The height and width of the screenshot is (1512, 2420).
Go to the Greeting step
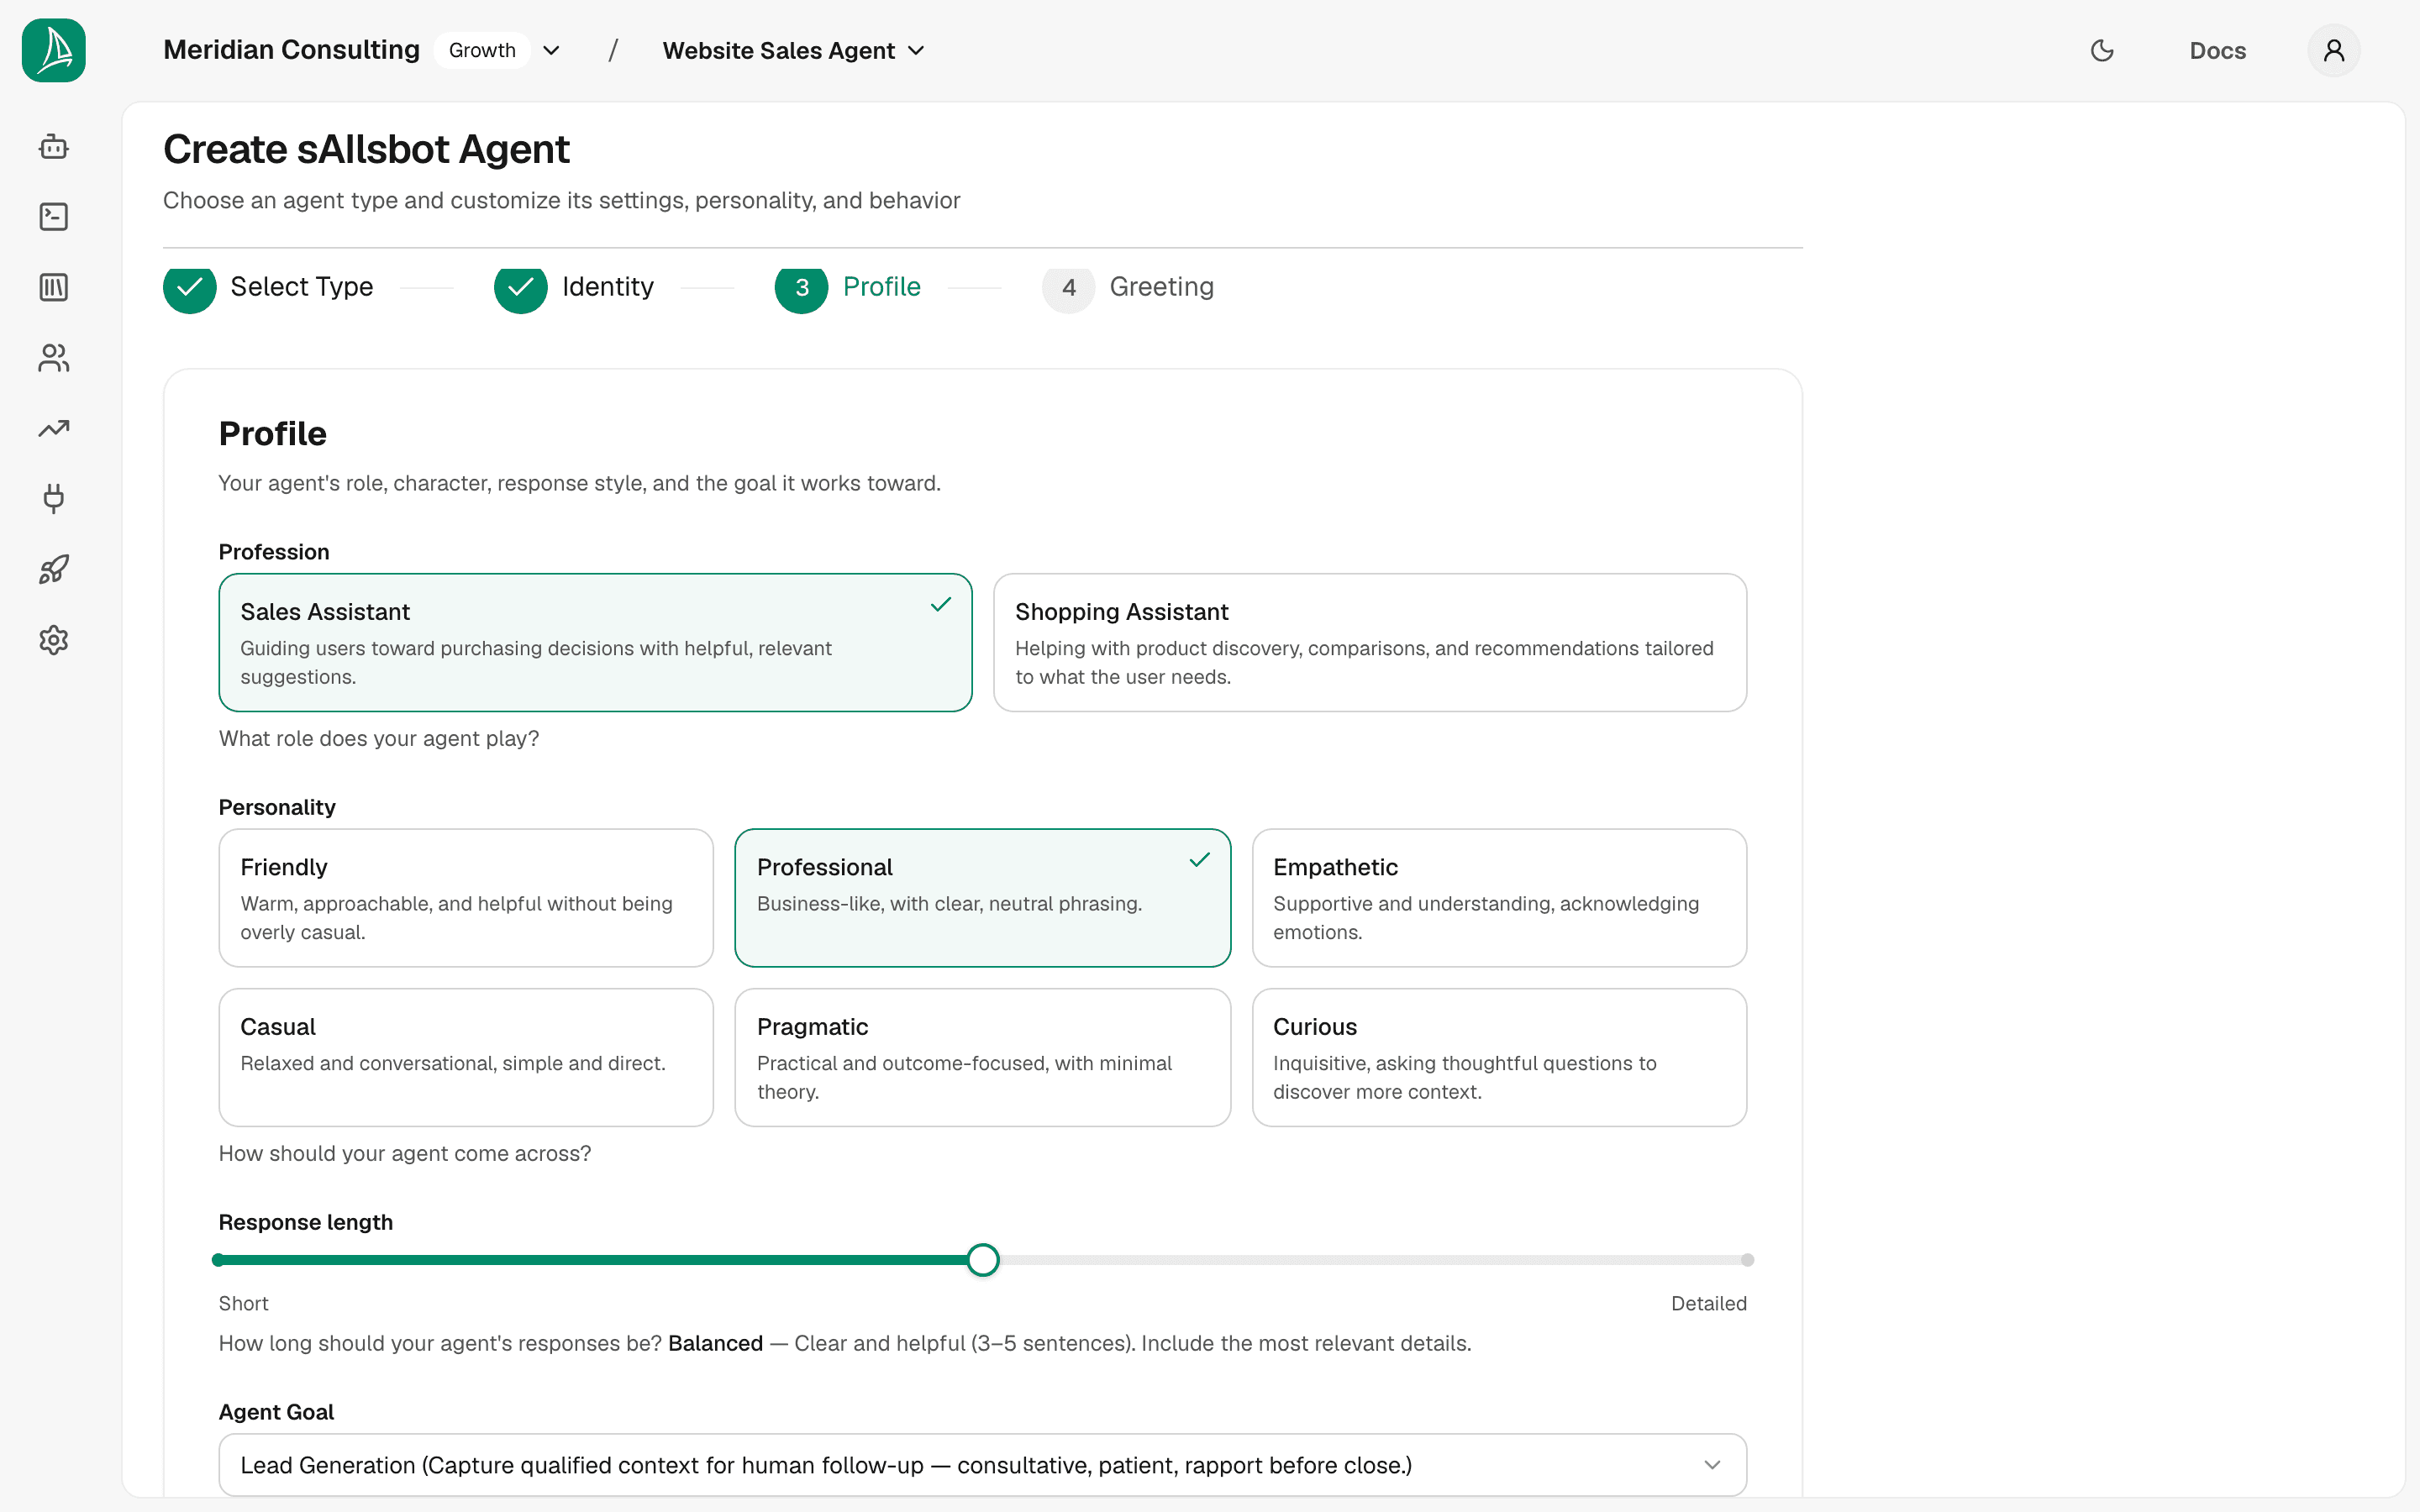click(1128, 287)
